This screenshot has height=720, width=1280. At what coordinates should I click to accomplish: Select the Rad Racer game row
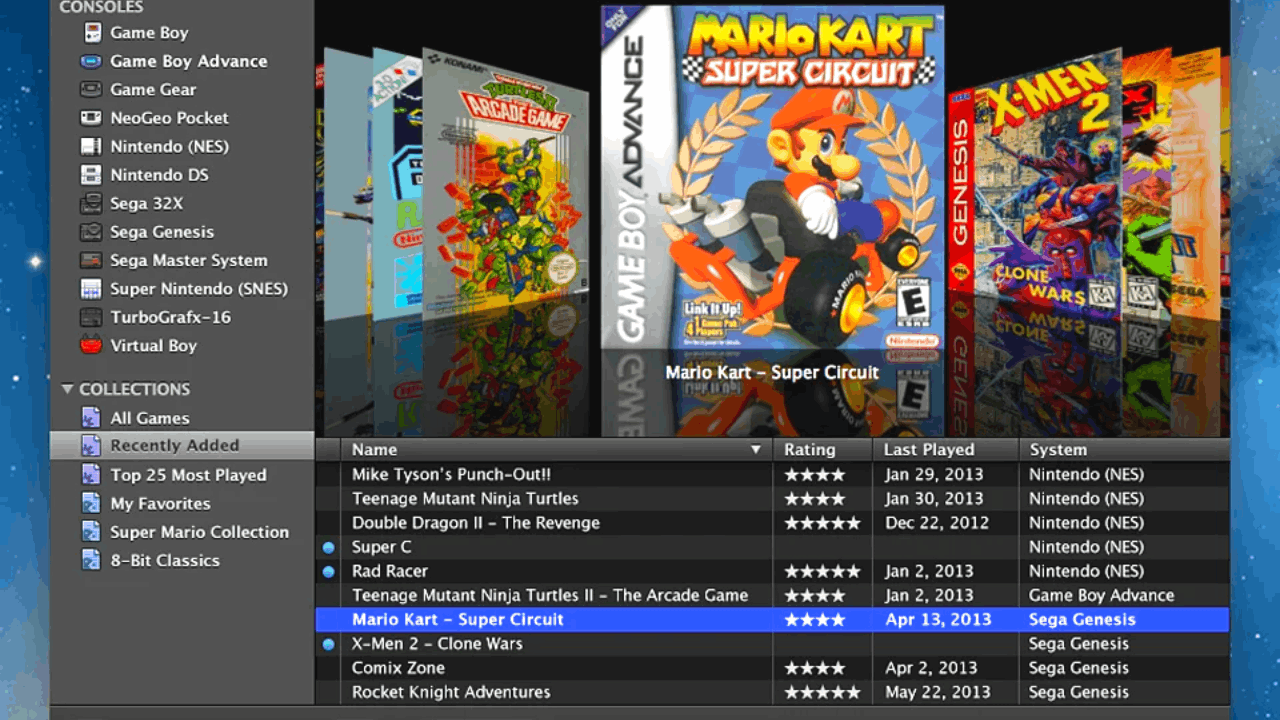772,571
